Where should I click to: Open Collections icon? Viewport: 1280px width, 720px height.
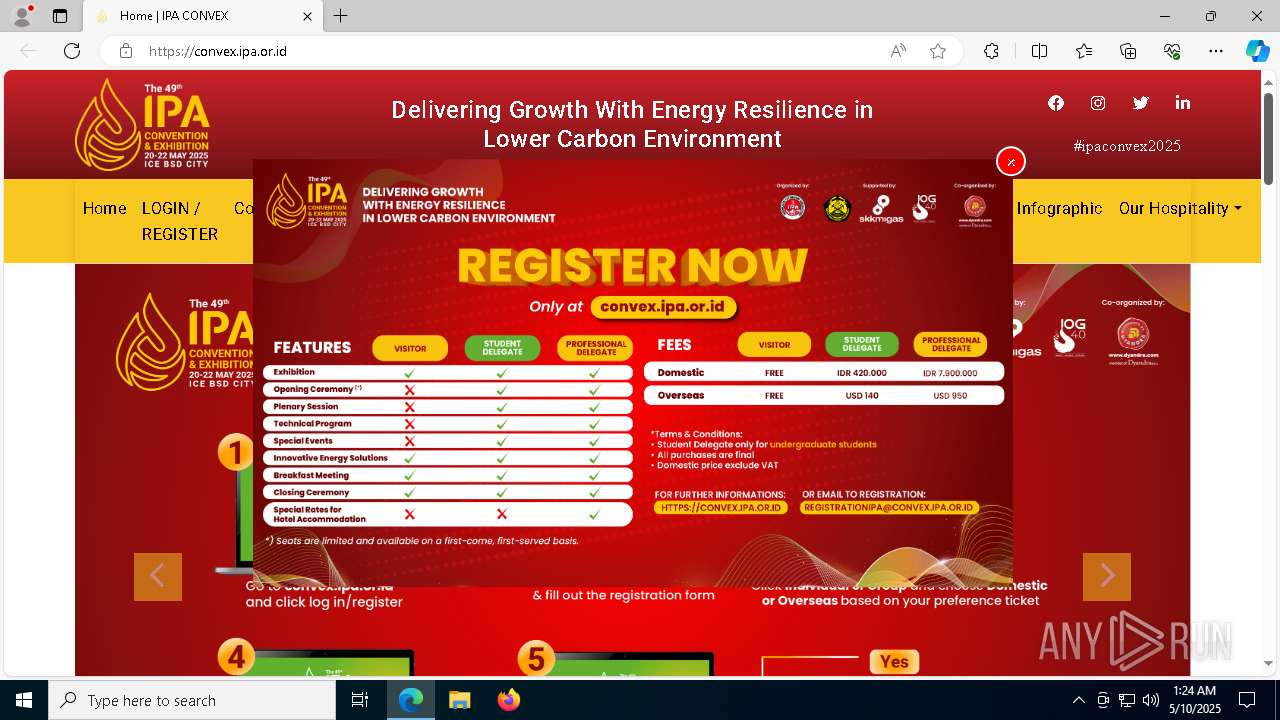click(1128, 51)
